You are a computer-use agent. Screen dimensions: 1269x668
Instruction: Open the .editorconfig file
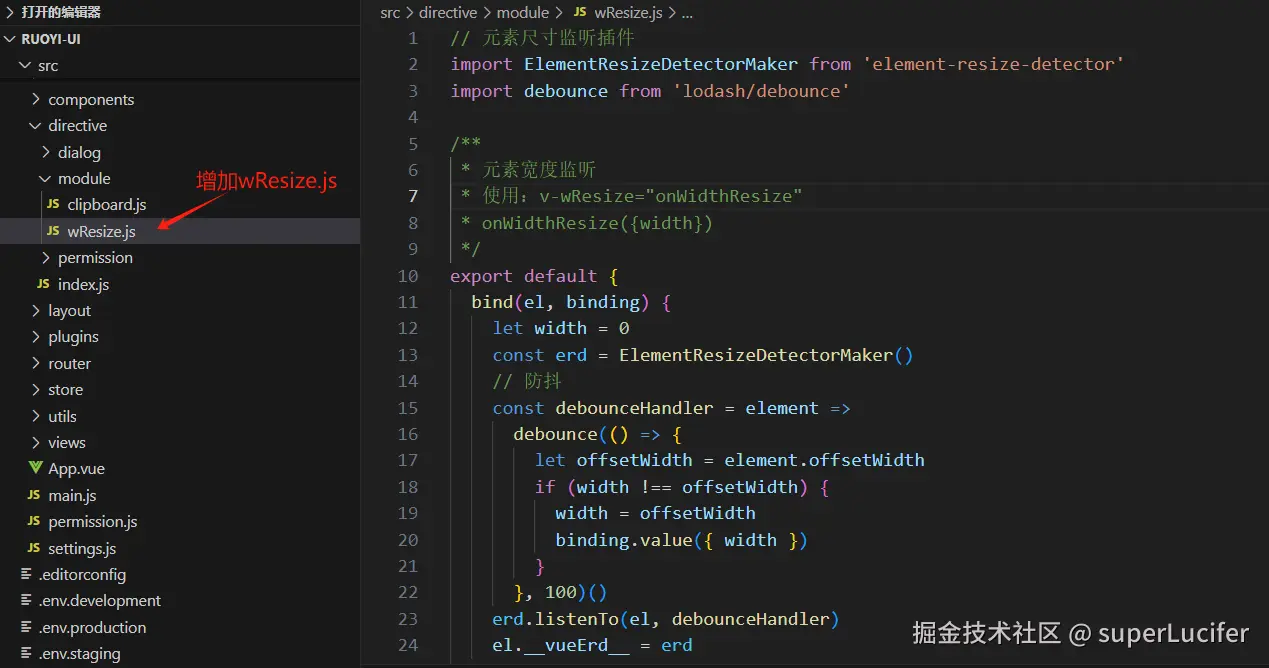[x=82, y=575]
